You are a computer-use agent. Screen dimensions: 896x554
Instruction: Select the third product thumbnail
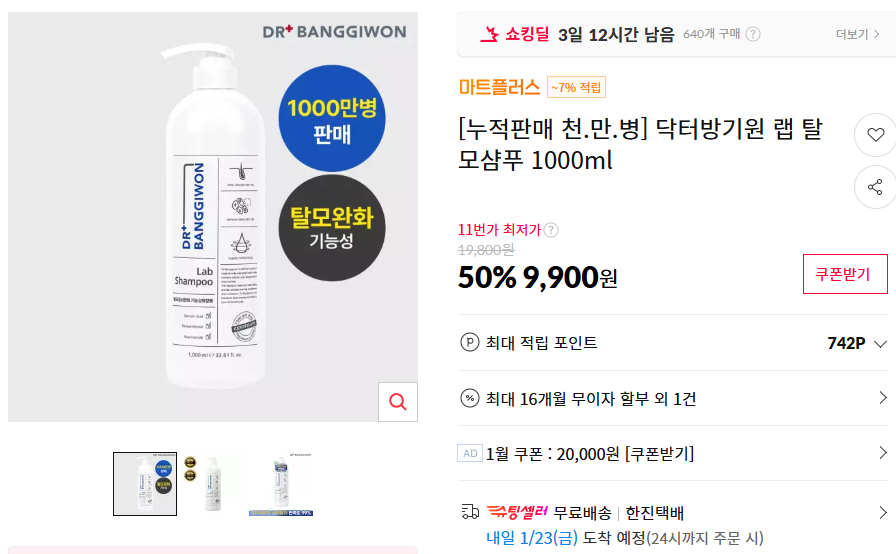281,484
